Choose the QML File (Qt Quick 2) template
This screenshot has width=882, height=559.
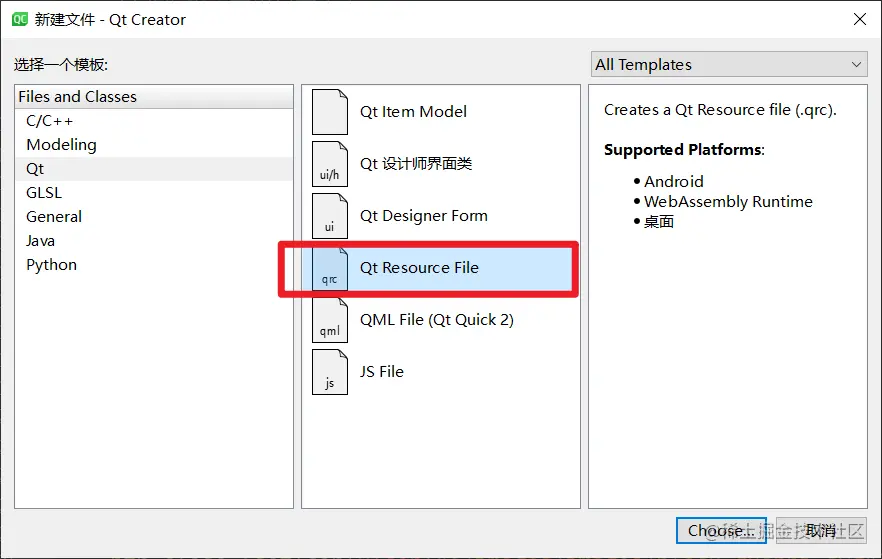coord(441,320)
